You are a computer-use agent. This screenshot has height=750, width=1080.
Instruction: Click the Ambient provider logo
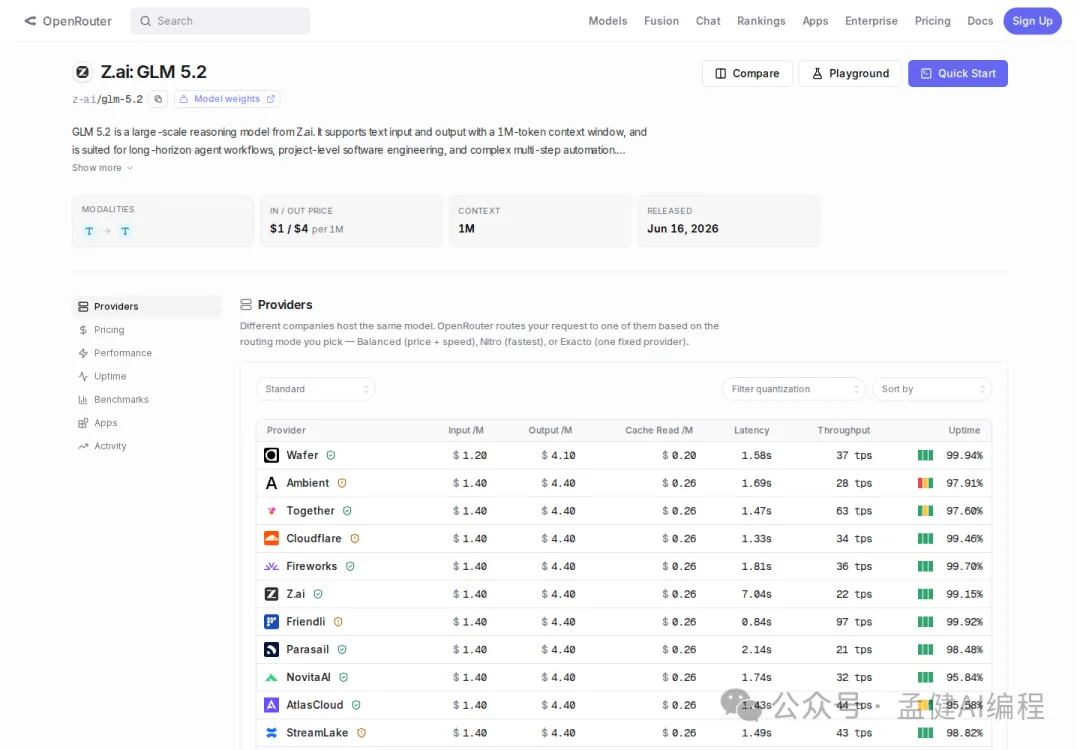pyautogui.click(x=271, y=483)
